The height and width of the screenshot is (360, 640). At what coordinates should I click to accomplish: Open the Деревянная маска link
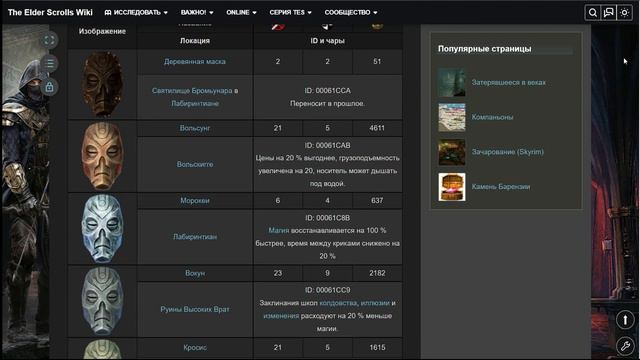click(195, 62)
